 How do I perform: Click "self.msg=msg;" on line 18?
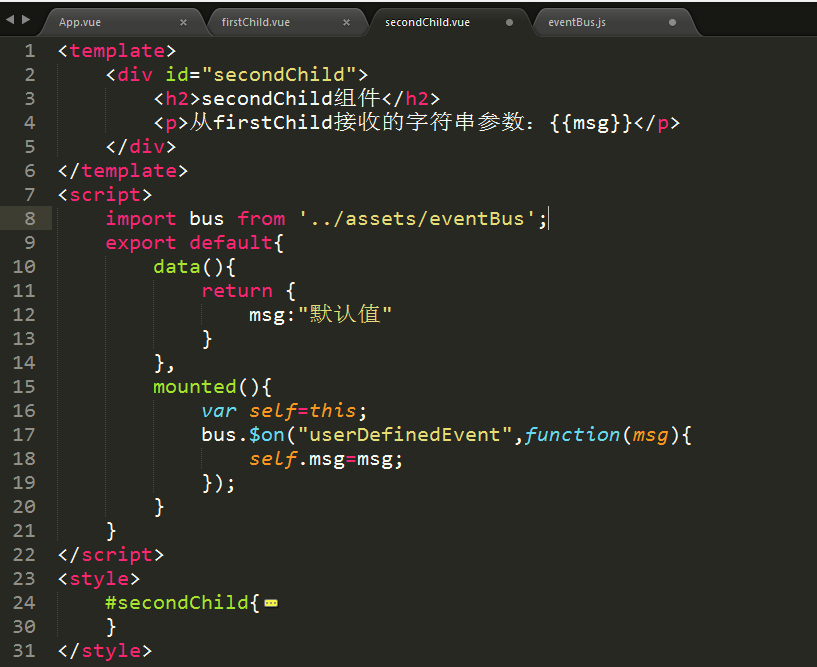326,459
